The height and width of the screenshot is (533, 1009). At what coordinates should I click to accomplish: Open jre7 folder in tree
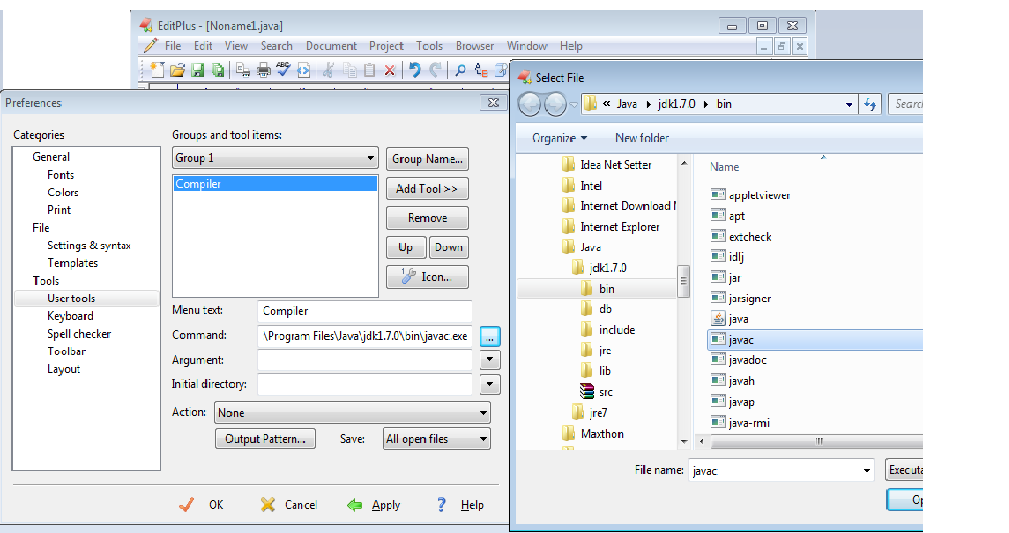click(598, 413)
